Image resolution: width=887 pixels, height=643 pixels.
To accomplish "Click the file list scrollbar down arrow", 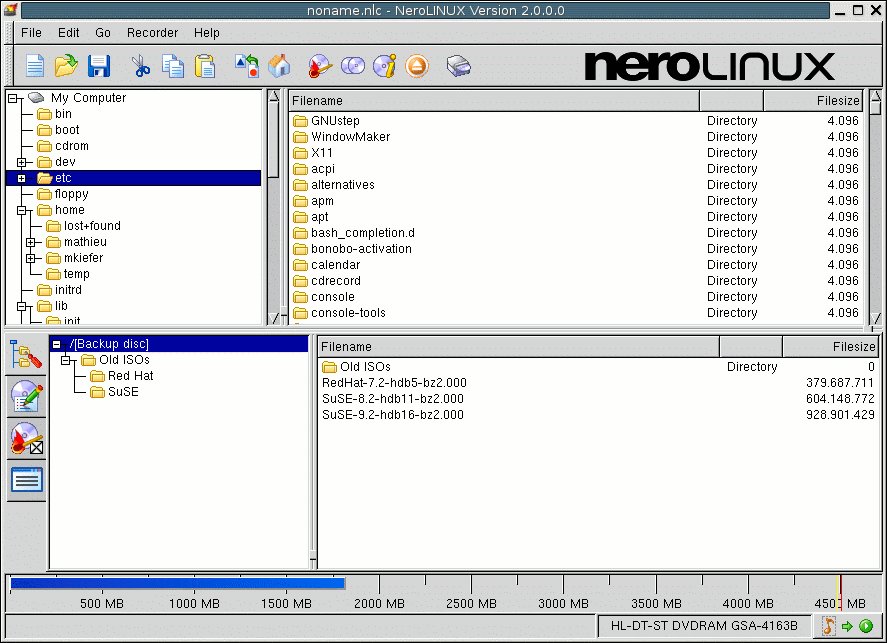I will coord(875,318).
